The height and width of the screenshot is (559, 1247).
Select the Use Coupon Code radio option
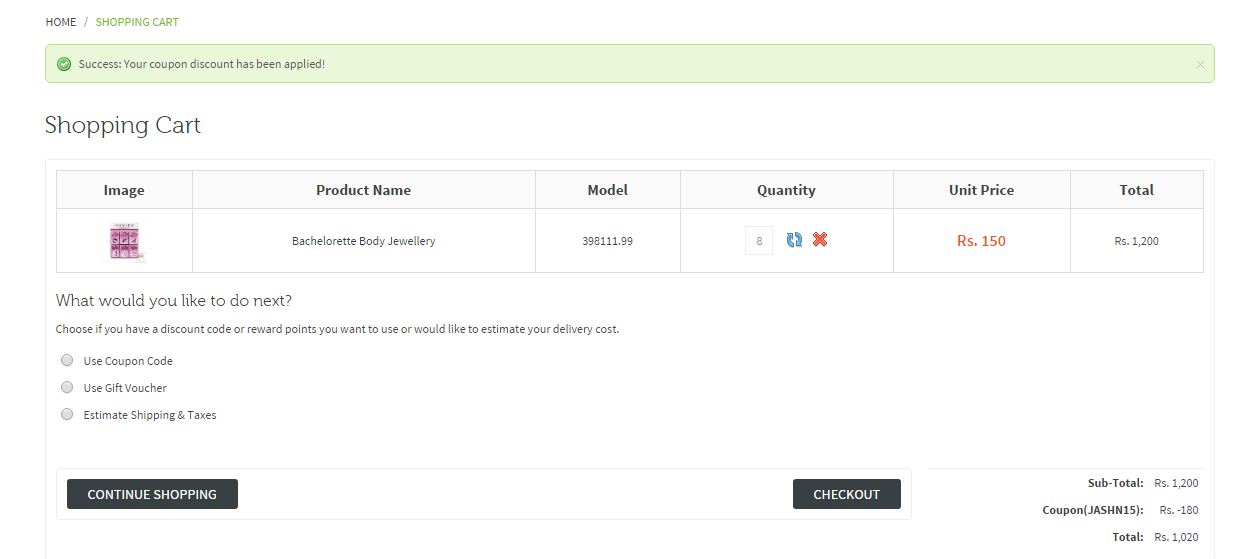point(67,360)
